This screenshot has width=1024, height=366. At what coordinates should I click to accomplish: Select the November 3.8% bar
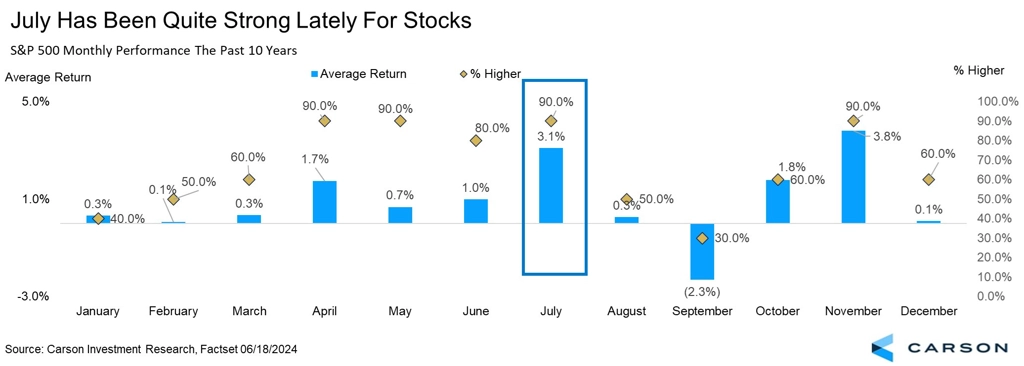click(853, 177)
